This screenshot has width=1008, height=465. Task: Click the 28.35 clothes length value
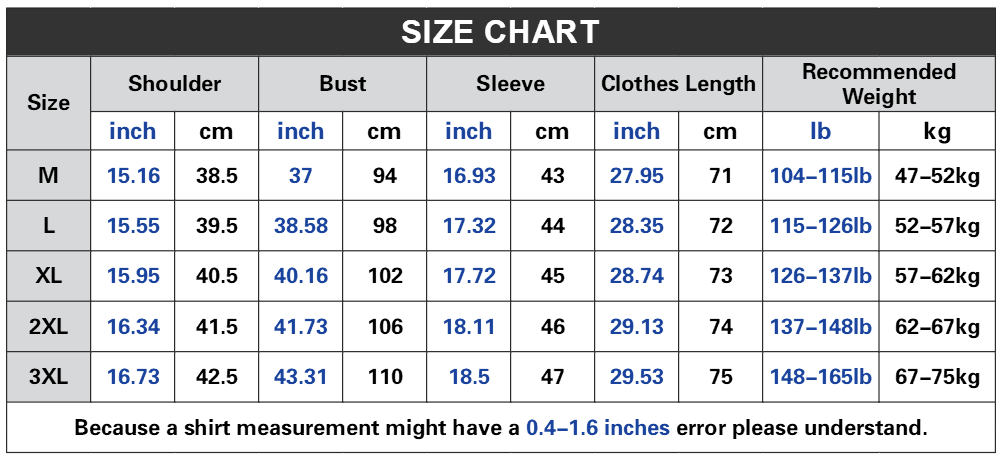pyautogui.click(x=637, y=226)
